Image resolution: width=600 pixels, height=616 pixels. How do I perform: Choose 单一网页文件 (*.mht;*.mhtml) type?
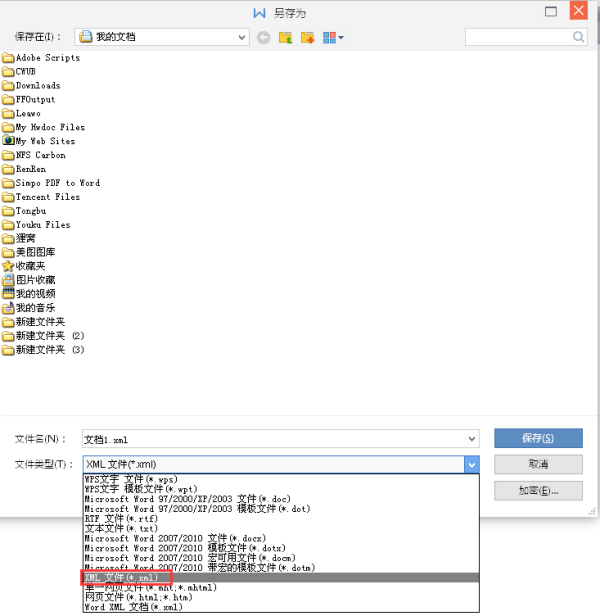(281, 588)
